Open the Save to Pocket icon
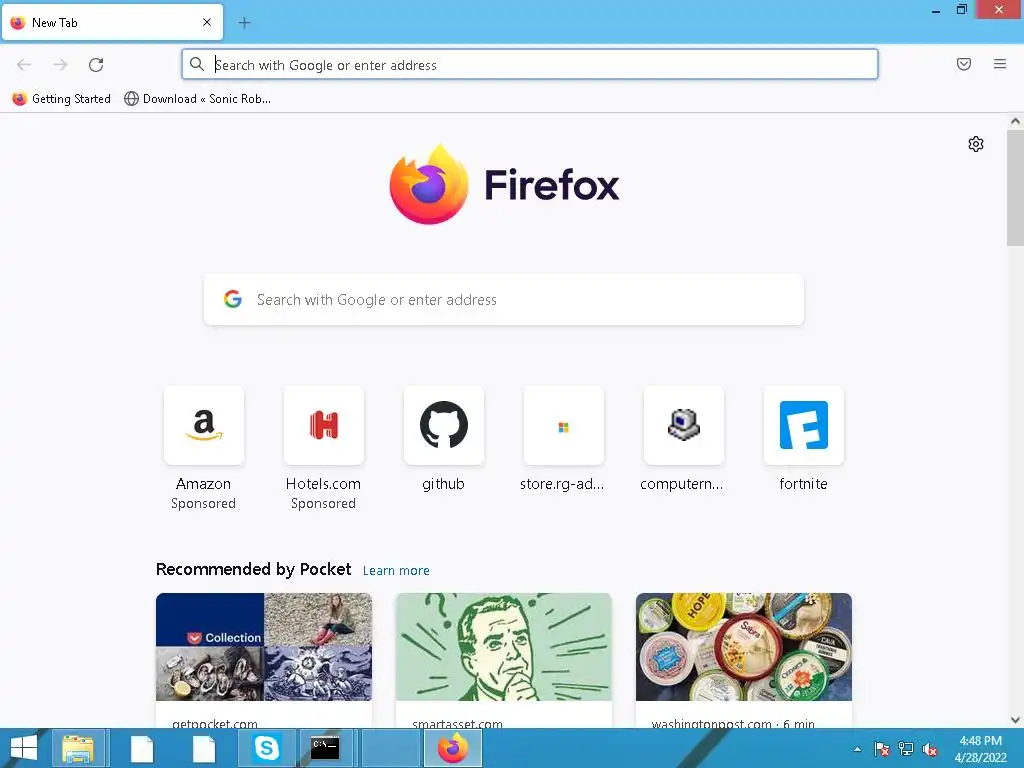Viewport: 1024px width, 768px height. pos(964,64)
